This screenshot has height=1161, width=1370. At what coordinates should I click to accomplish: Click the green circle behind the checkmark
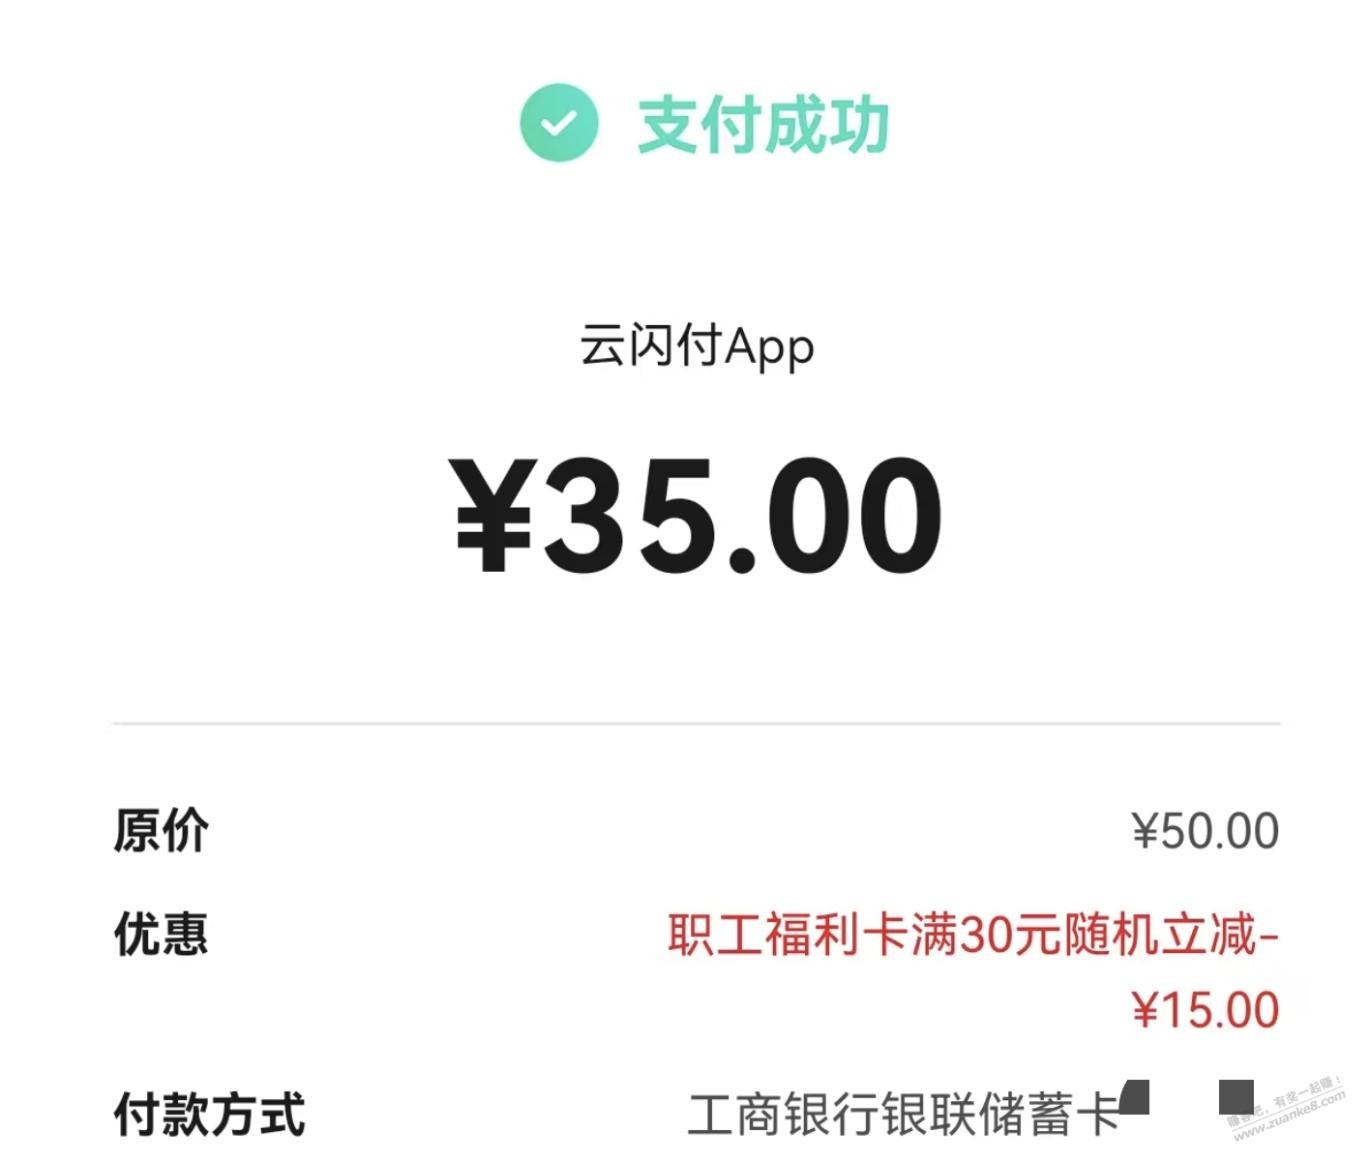point(560,122)
